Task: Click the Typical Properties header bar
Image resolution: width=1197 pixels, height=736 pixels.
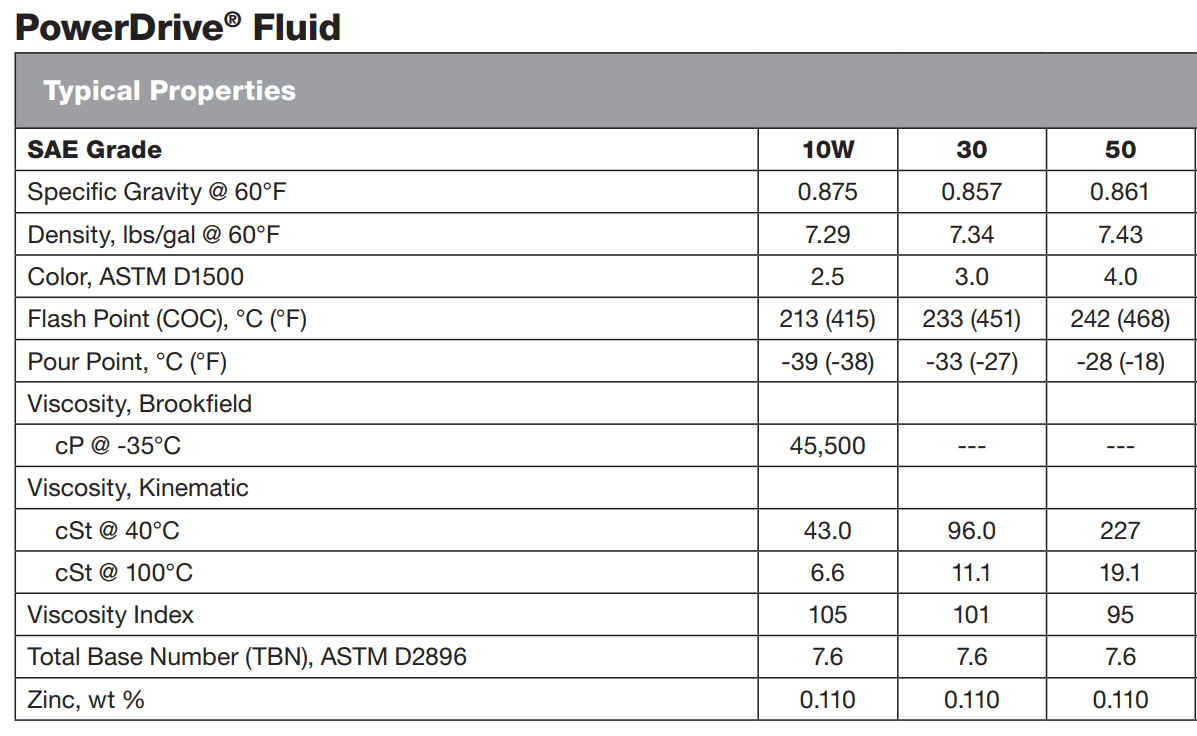Action: [x=170, y=91]
